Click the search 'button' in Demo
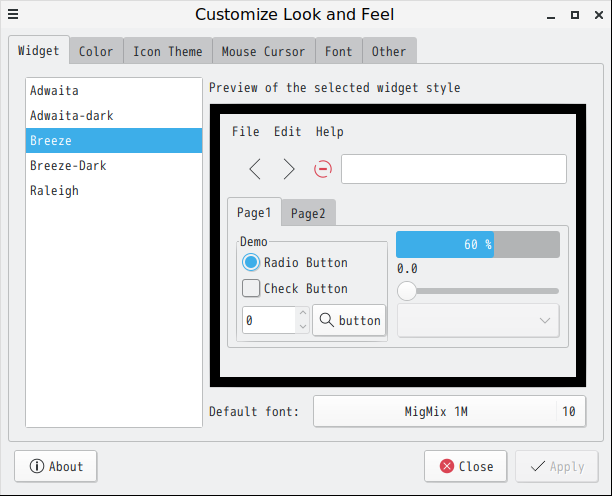The image size is (612, 496). click(x=349, y=320)
